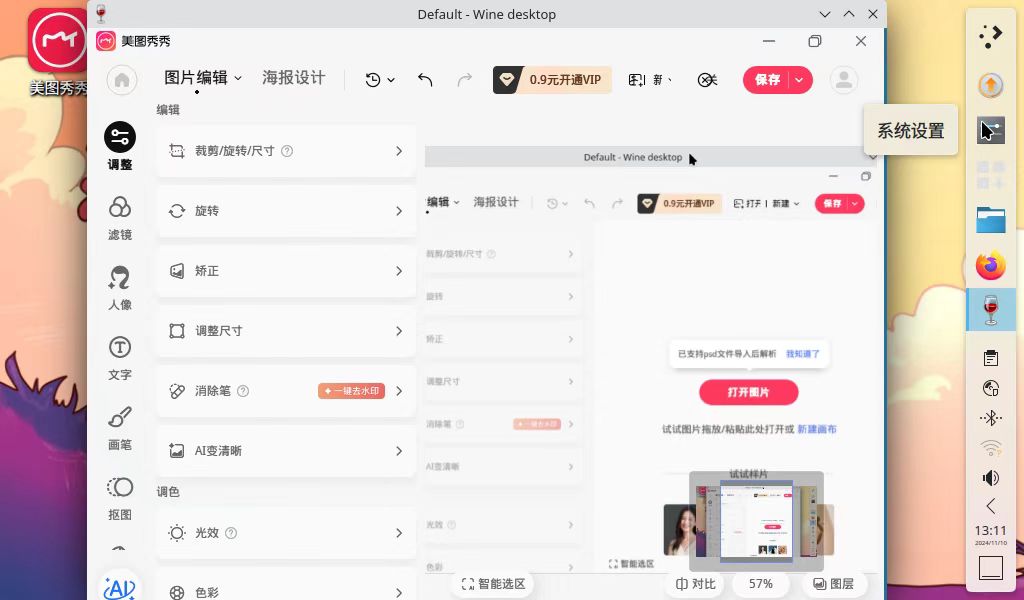Expand the 消除笔 row
1024x600 pixels.
point(286,391)
